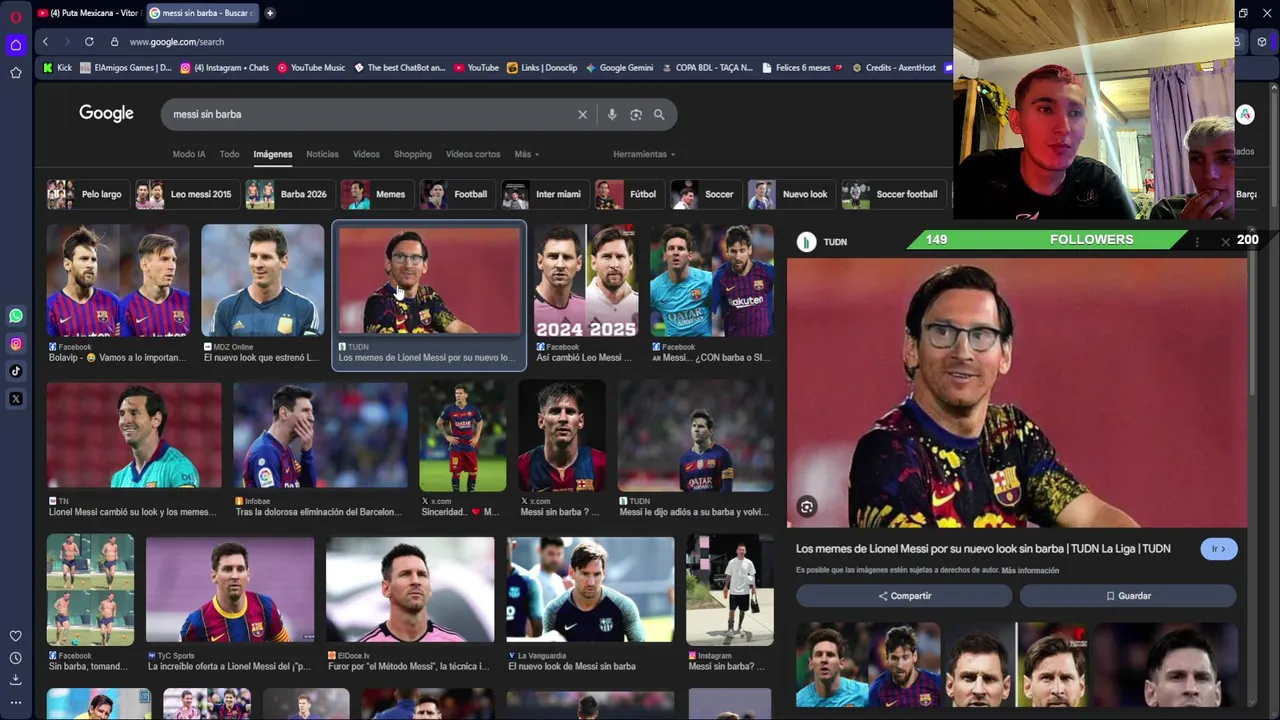Open Instagram Chats bookmark
This screenshot has width=1280, height=720.
click(225, 68)
